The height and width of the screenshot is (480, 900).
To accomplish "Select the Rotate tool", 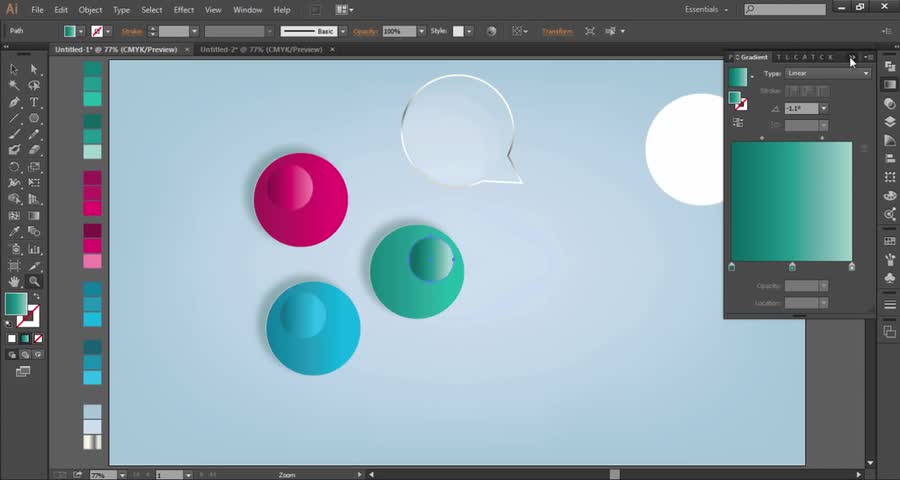I will point(14,167).
